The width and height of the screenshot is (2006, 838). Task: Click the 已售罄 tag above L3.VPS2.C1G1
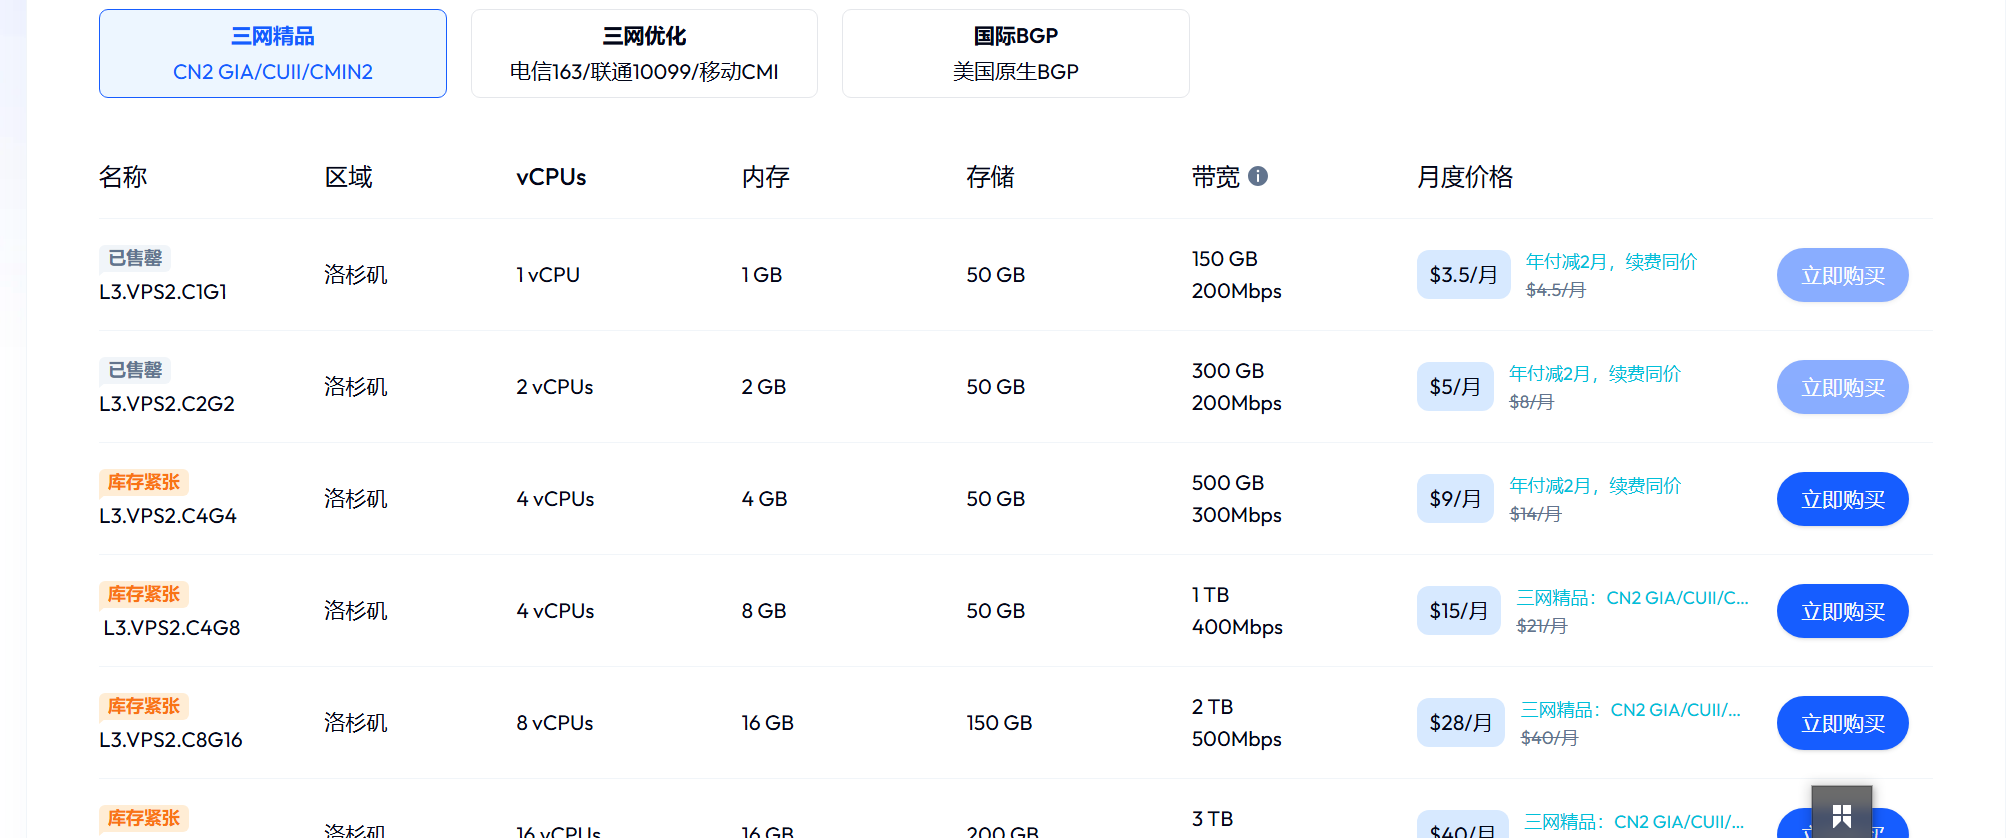pos(135,258)
